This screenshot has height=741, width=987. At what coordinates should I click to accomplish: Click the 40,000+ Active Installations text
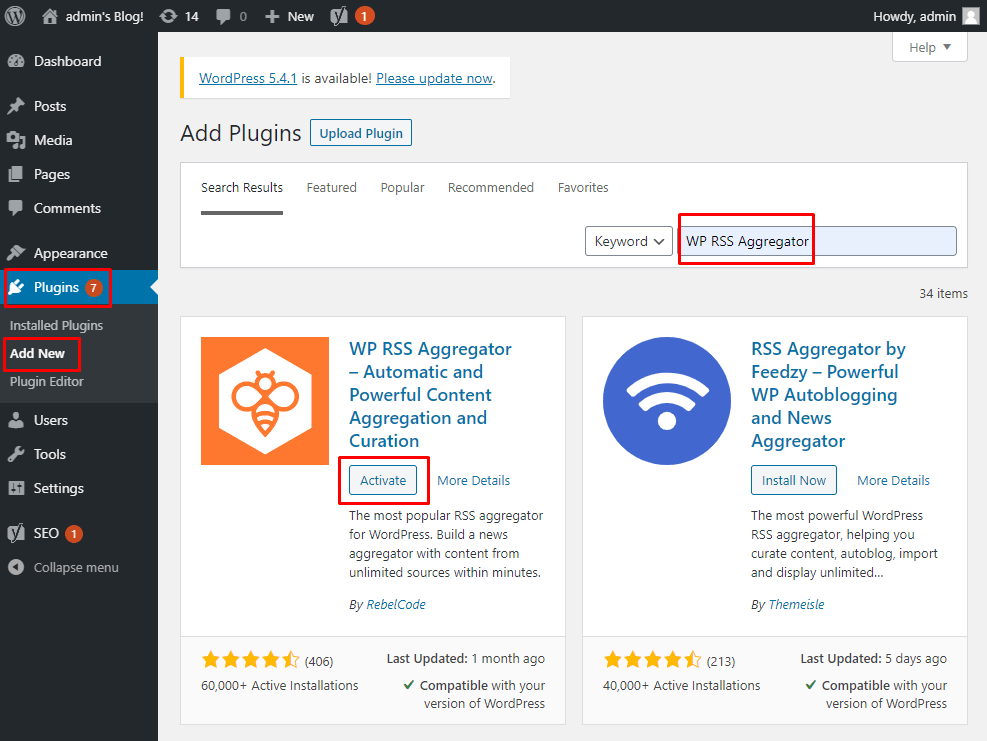682,686
